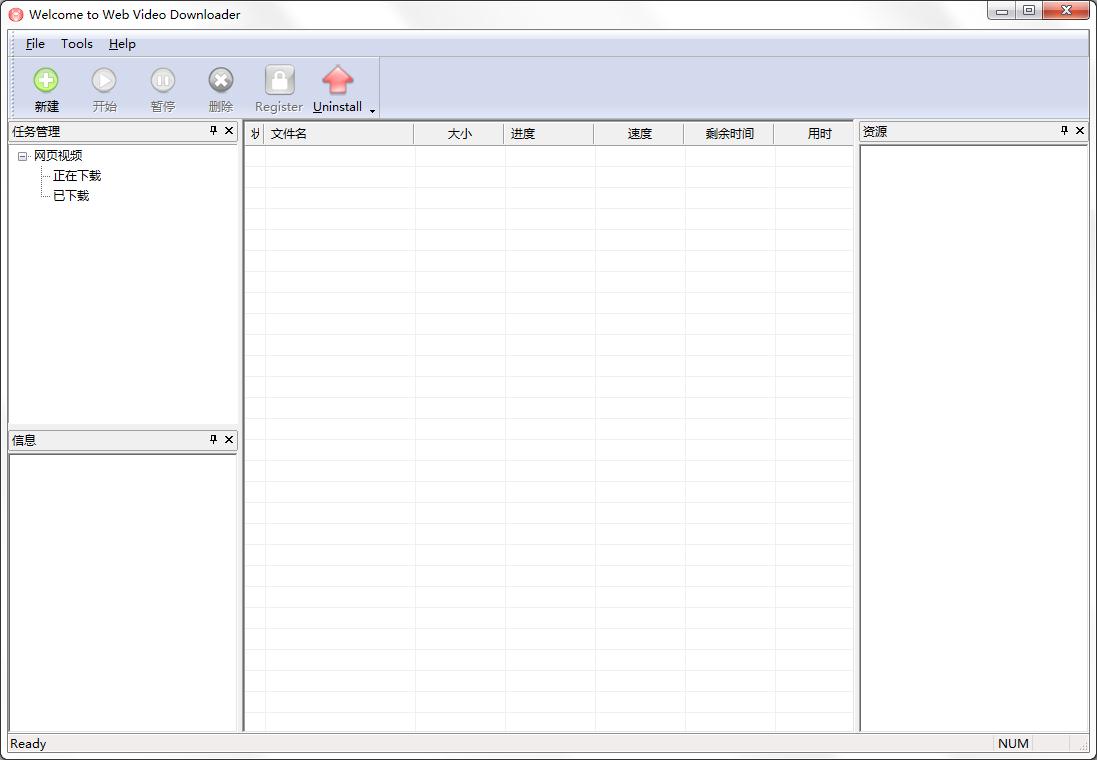
Task: Sort list by 文件名 column header
Action: pos(338,134)
